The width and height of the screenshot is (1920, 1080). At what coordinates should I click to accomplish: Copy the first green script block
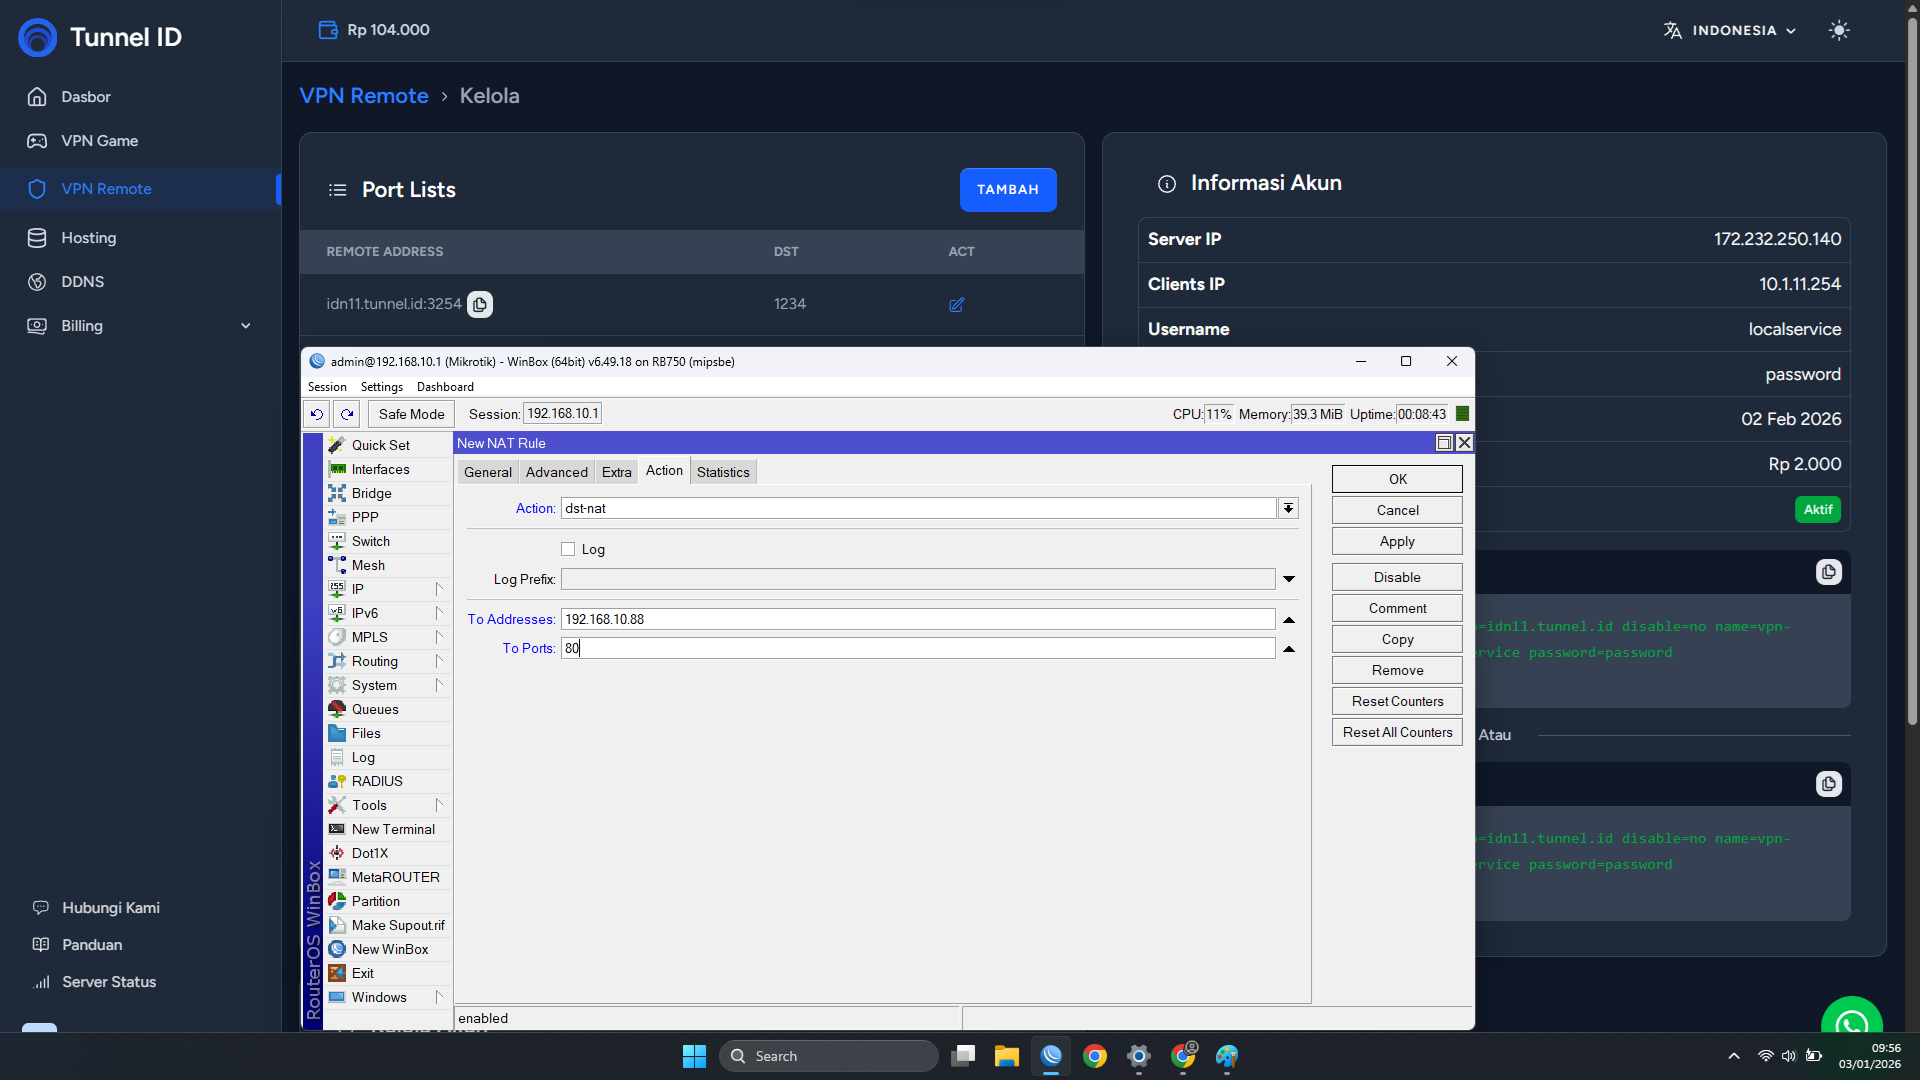pos(1828,572)
